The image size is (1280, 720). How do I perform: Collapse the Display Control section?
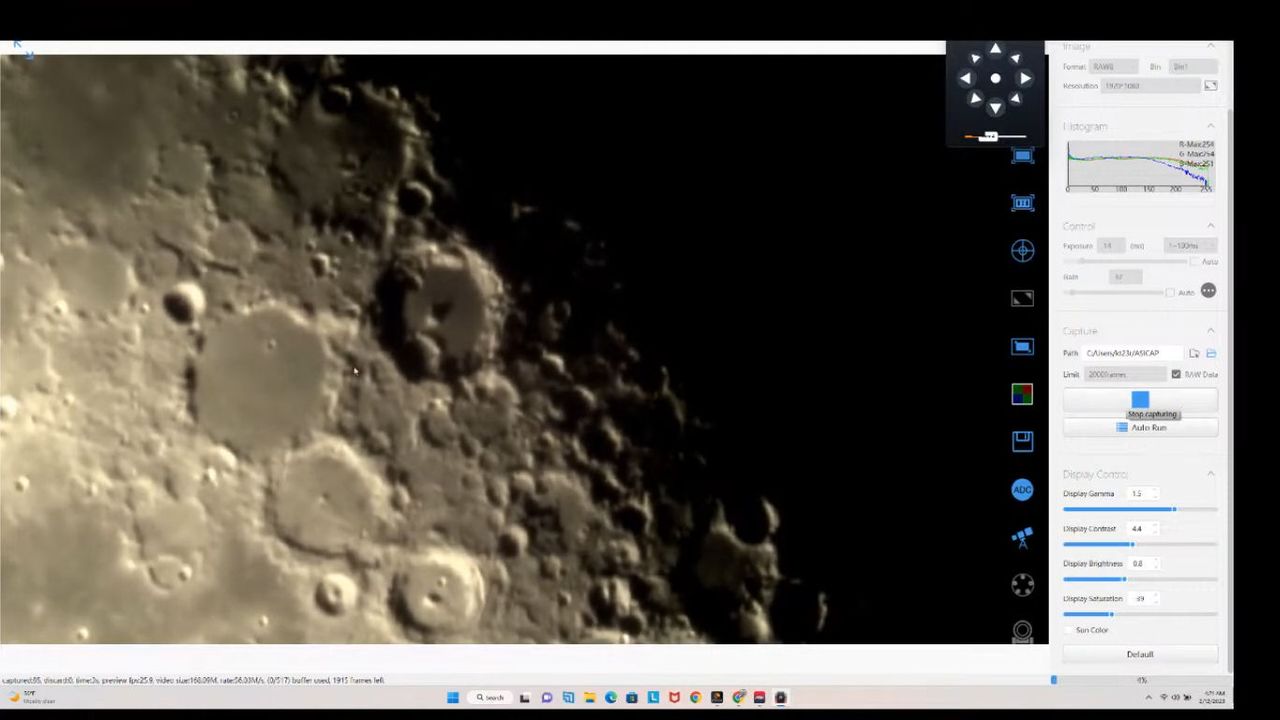pos(1211,474)
